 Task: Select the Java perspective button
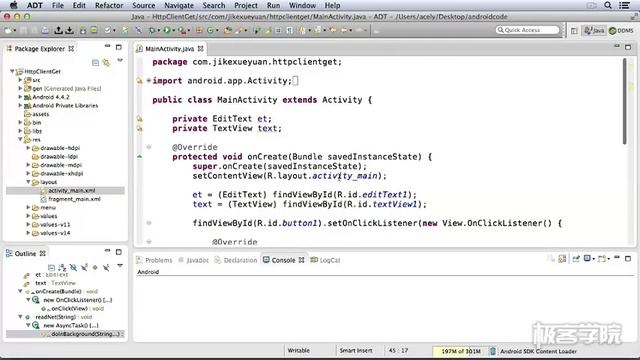click(x=594, y=31)
